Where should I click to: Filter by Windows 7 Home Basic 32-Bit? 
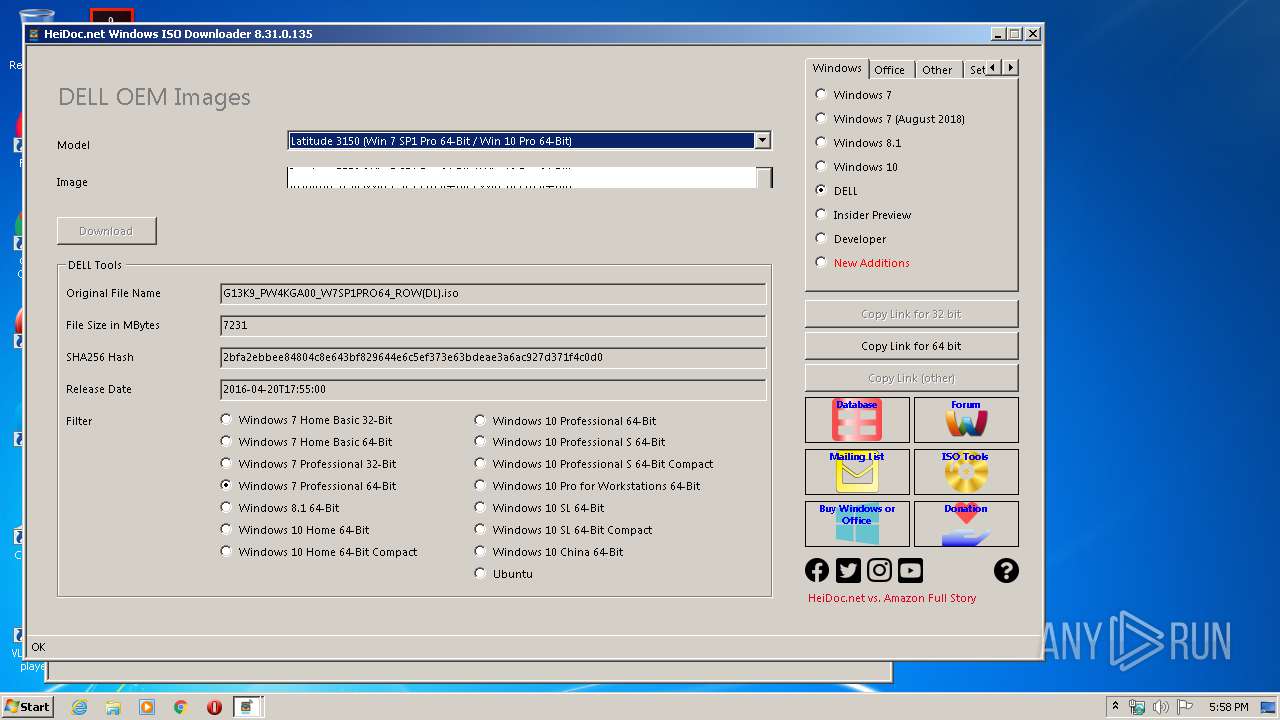(x=226, y=420)
